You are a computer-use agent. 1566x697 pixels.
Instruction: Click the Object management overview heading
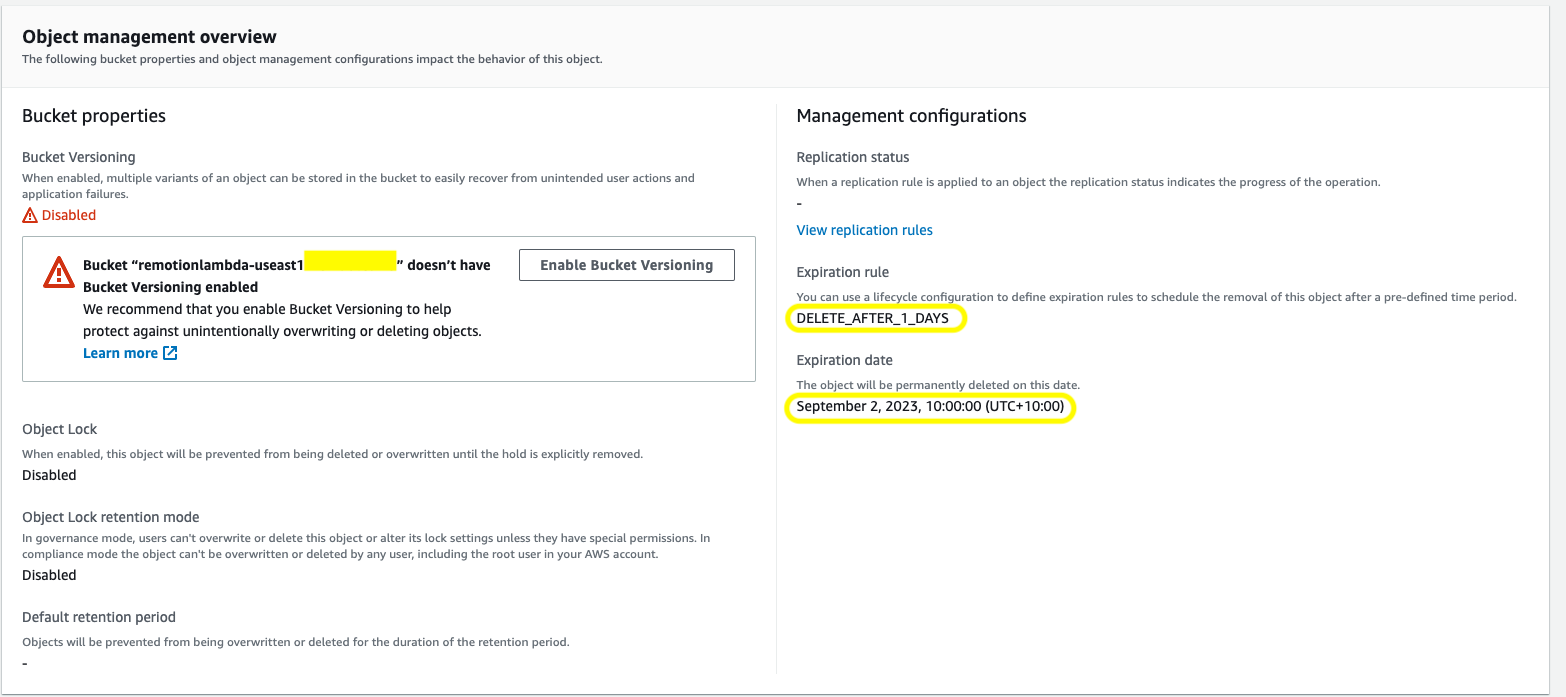tap(149, 37)
